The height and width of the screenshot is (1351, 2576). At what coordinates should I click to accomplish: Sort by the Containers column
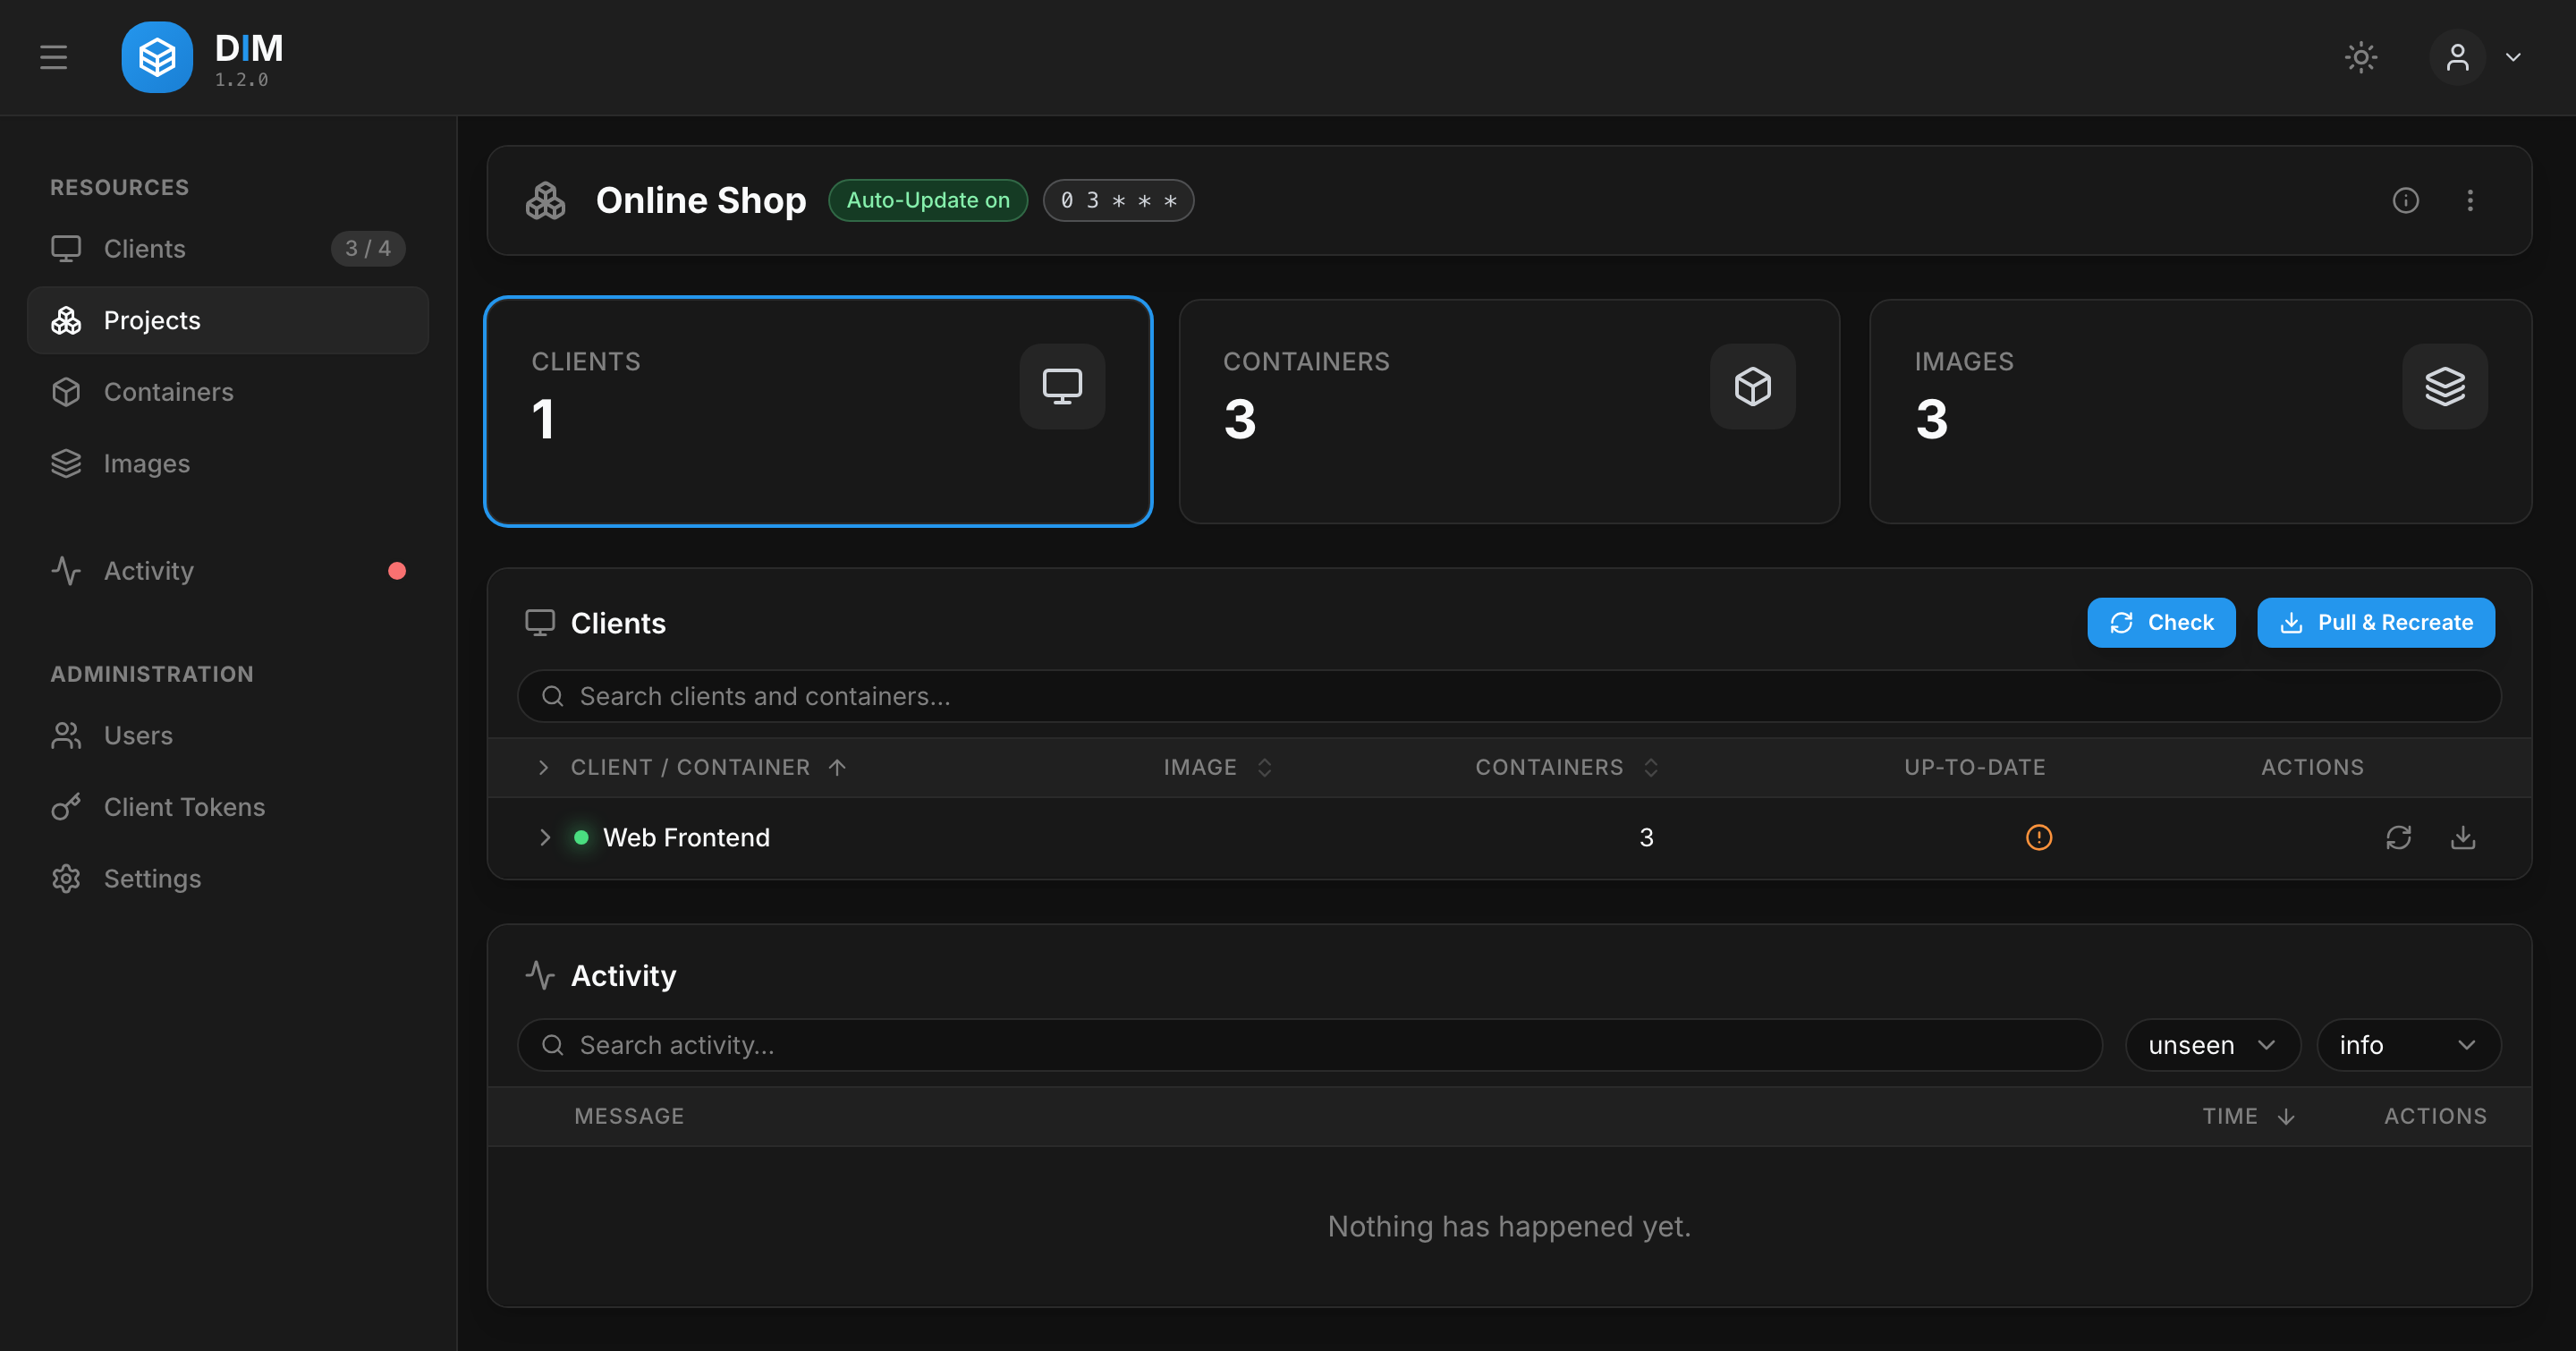click(x=1566, y=767)
